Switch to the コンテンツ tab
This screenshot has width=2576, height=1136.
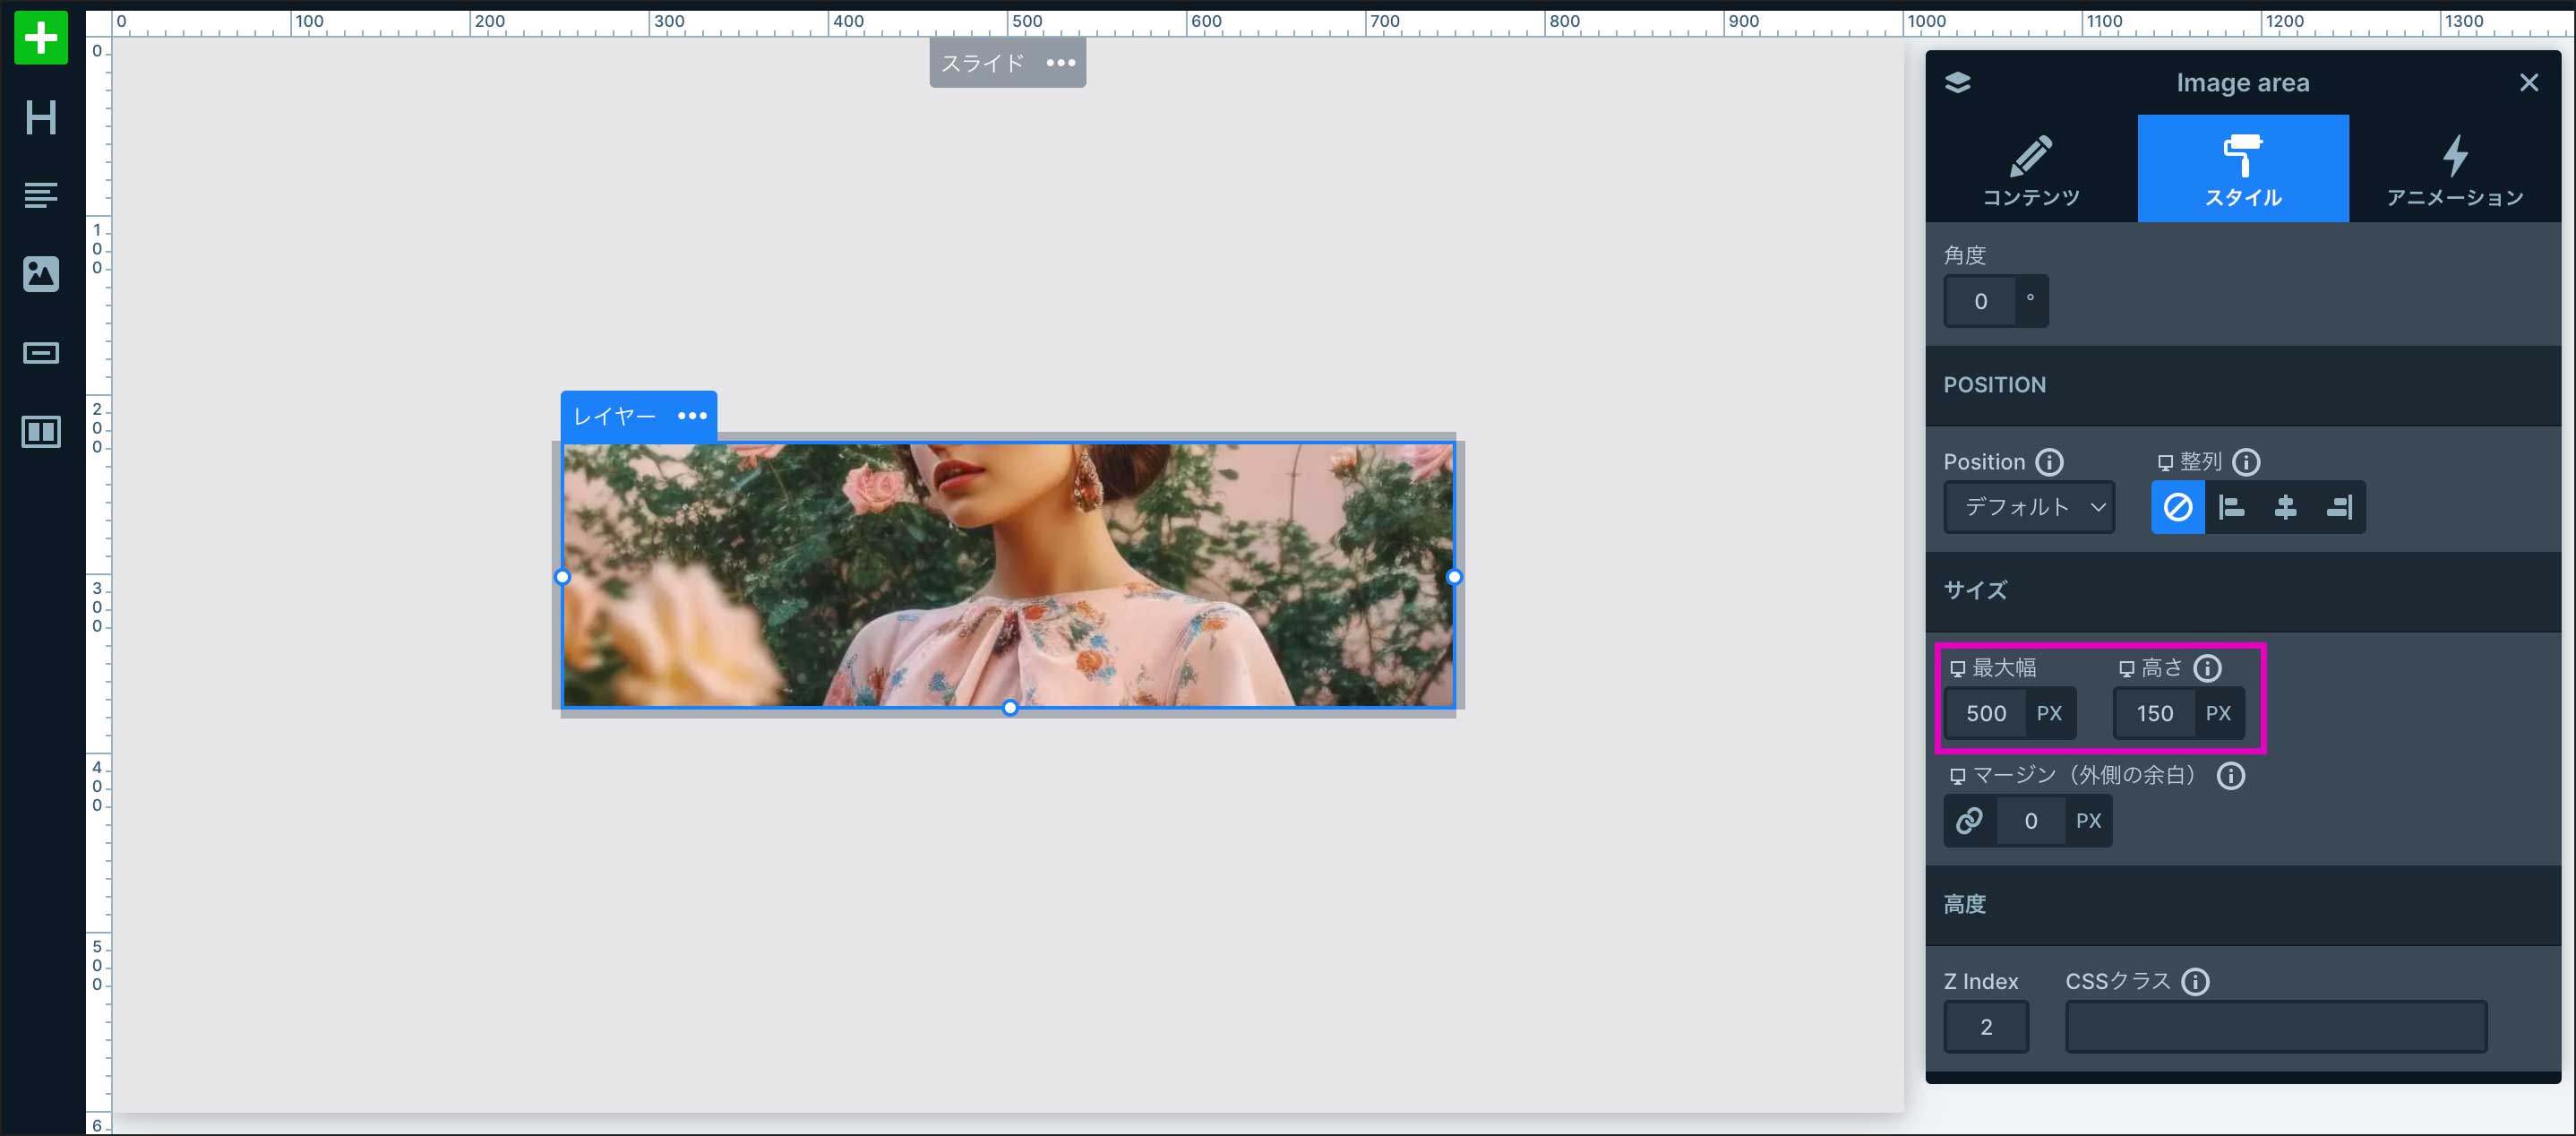[2031, 168]
